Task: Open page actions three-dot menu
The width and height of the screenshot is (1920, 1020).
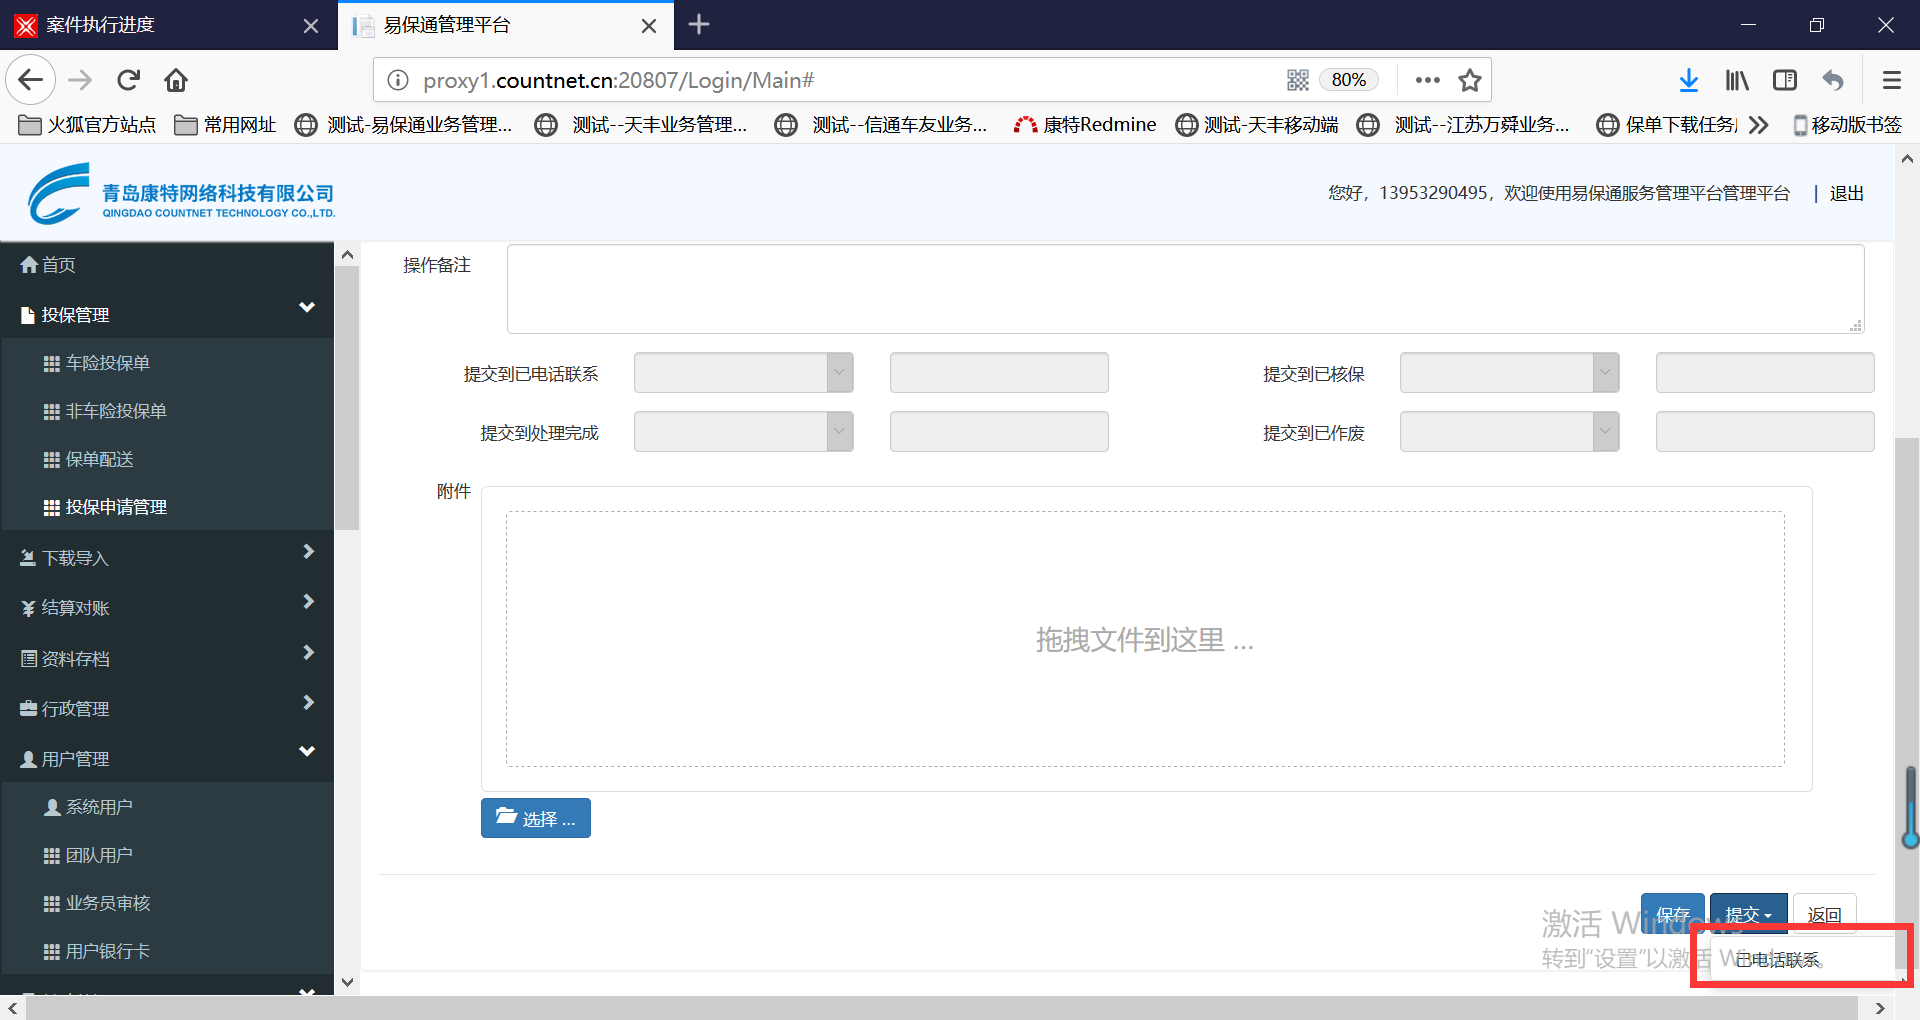Action: (1428, 80)
